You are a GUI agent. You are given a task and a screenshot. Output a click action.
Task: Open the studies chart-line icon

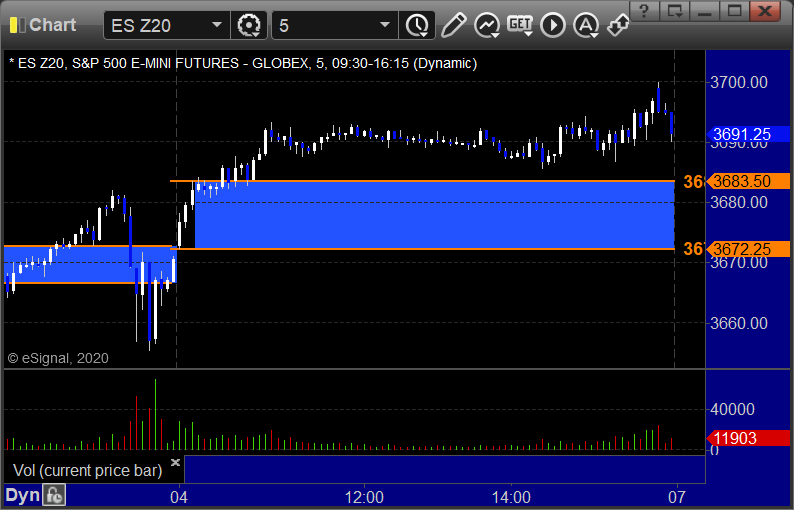point(487,25)
